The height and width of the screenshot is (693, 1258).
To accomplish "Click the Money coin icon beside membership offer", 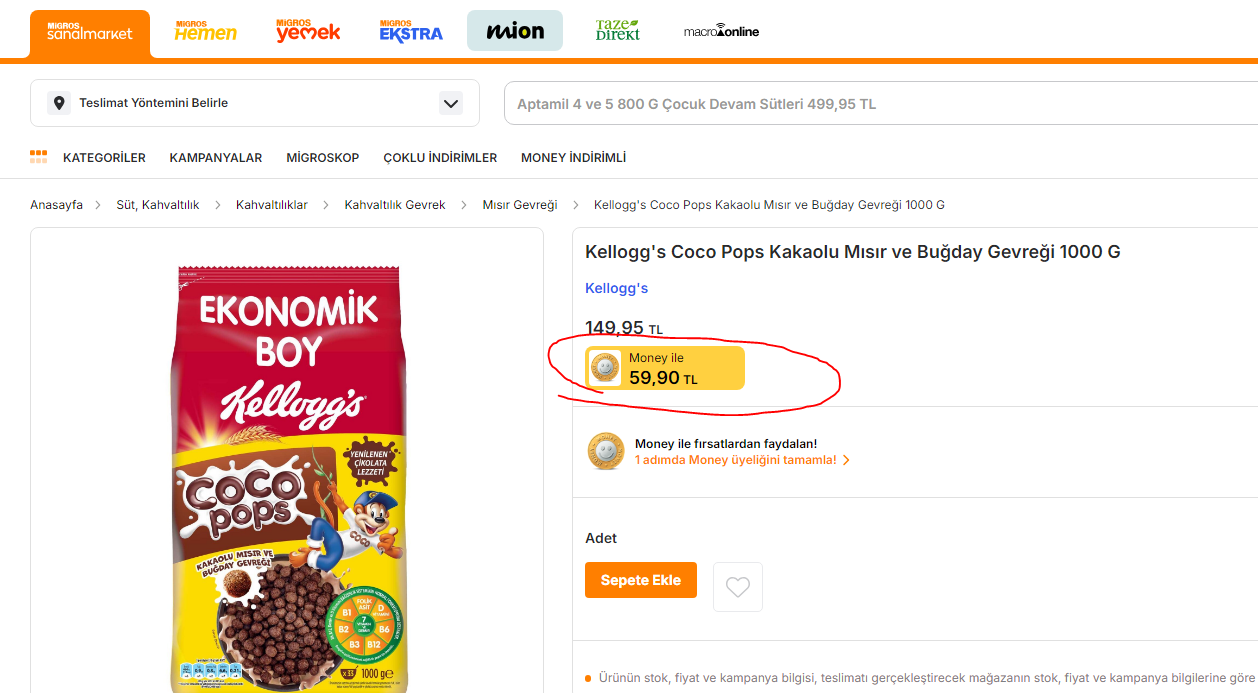I will tap(606, 451).
